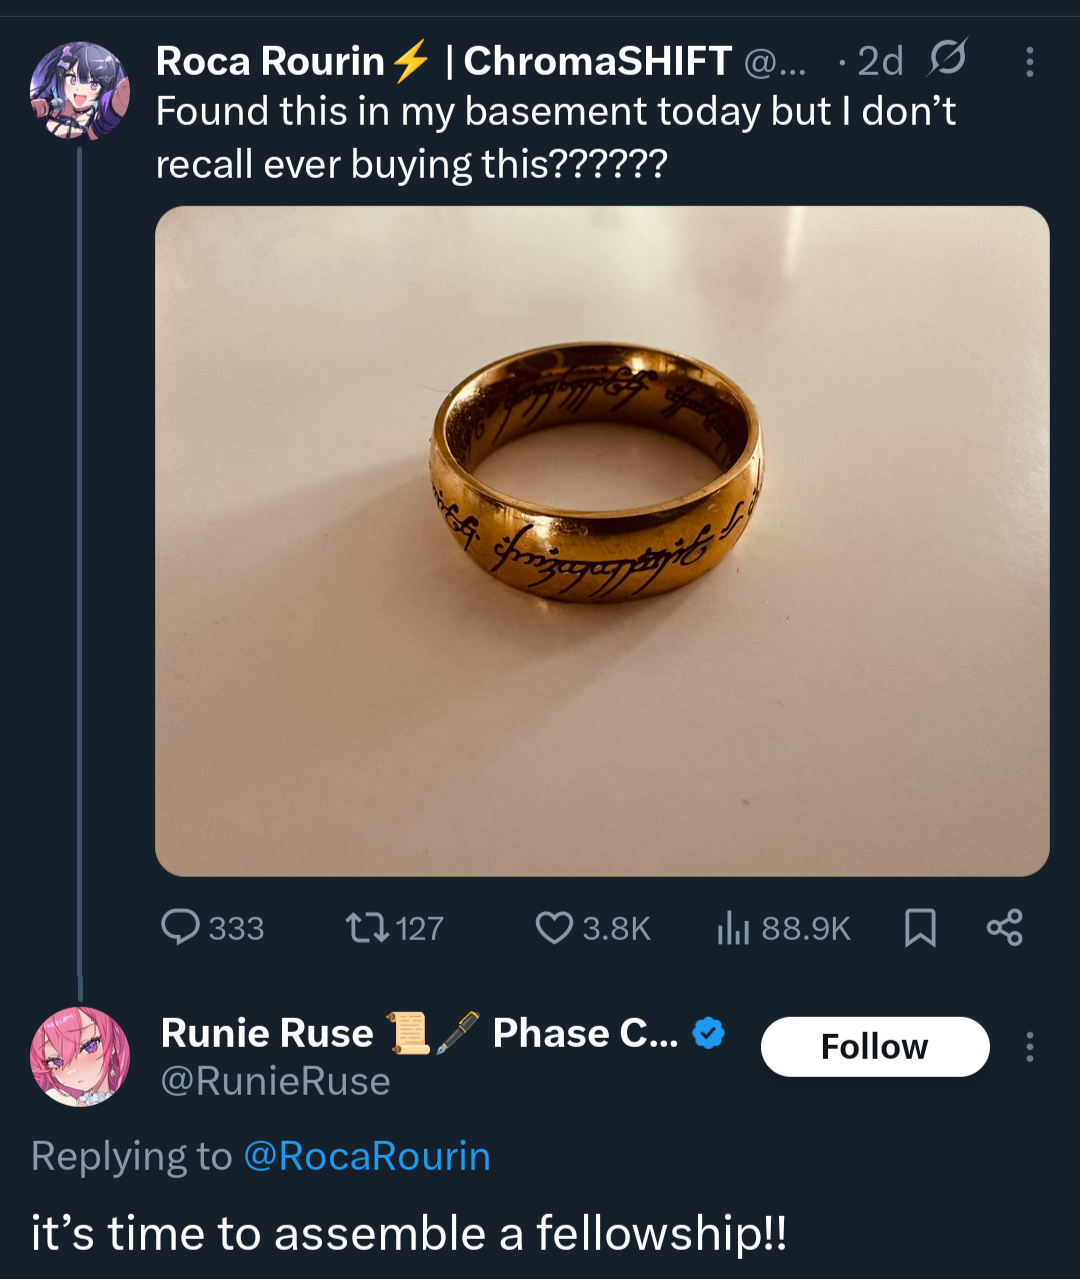Screen dimensions: 1080x1279
Task: Open the tweet text about the basement find
Action: [x=555, y=138]
